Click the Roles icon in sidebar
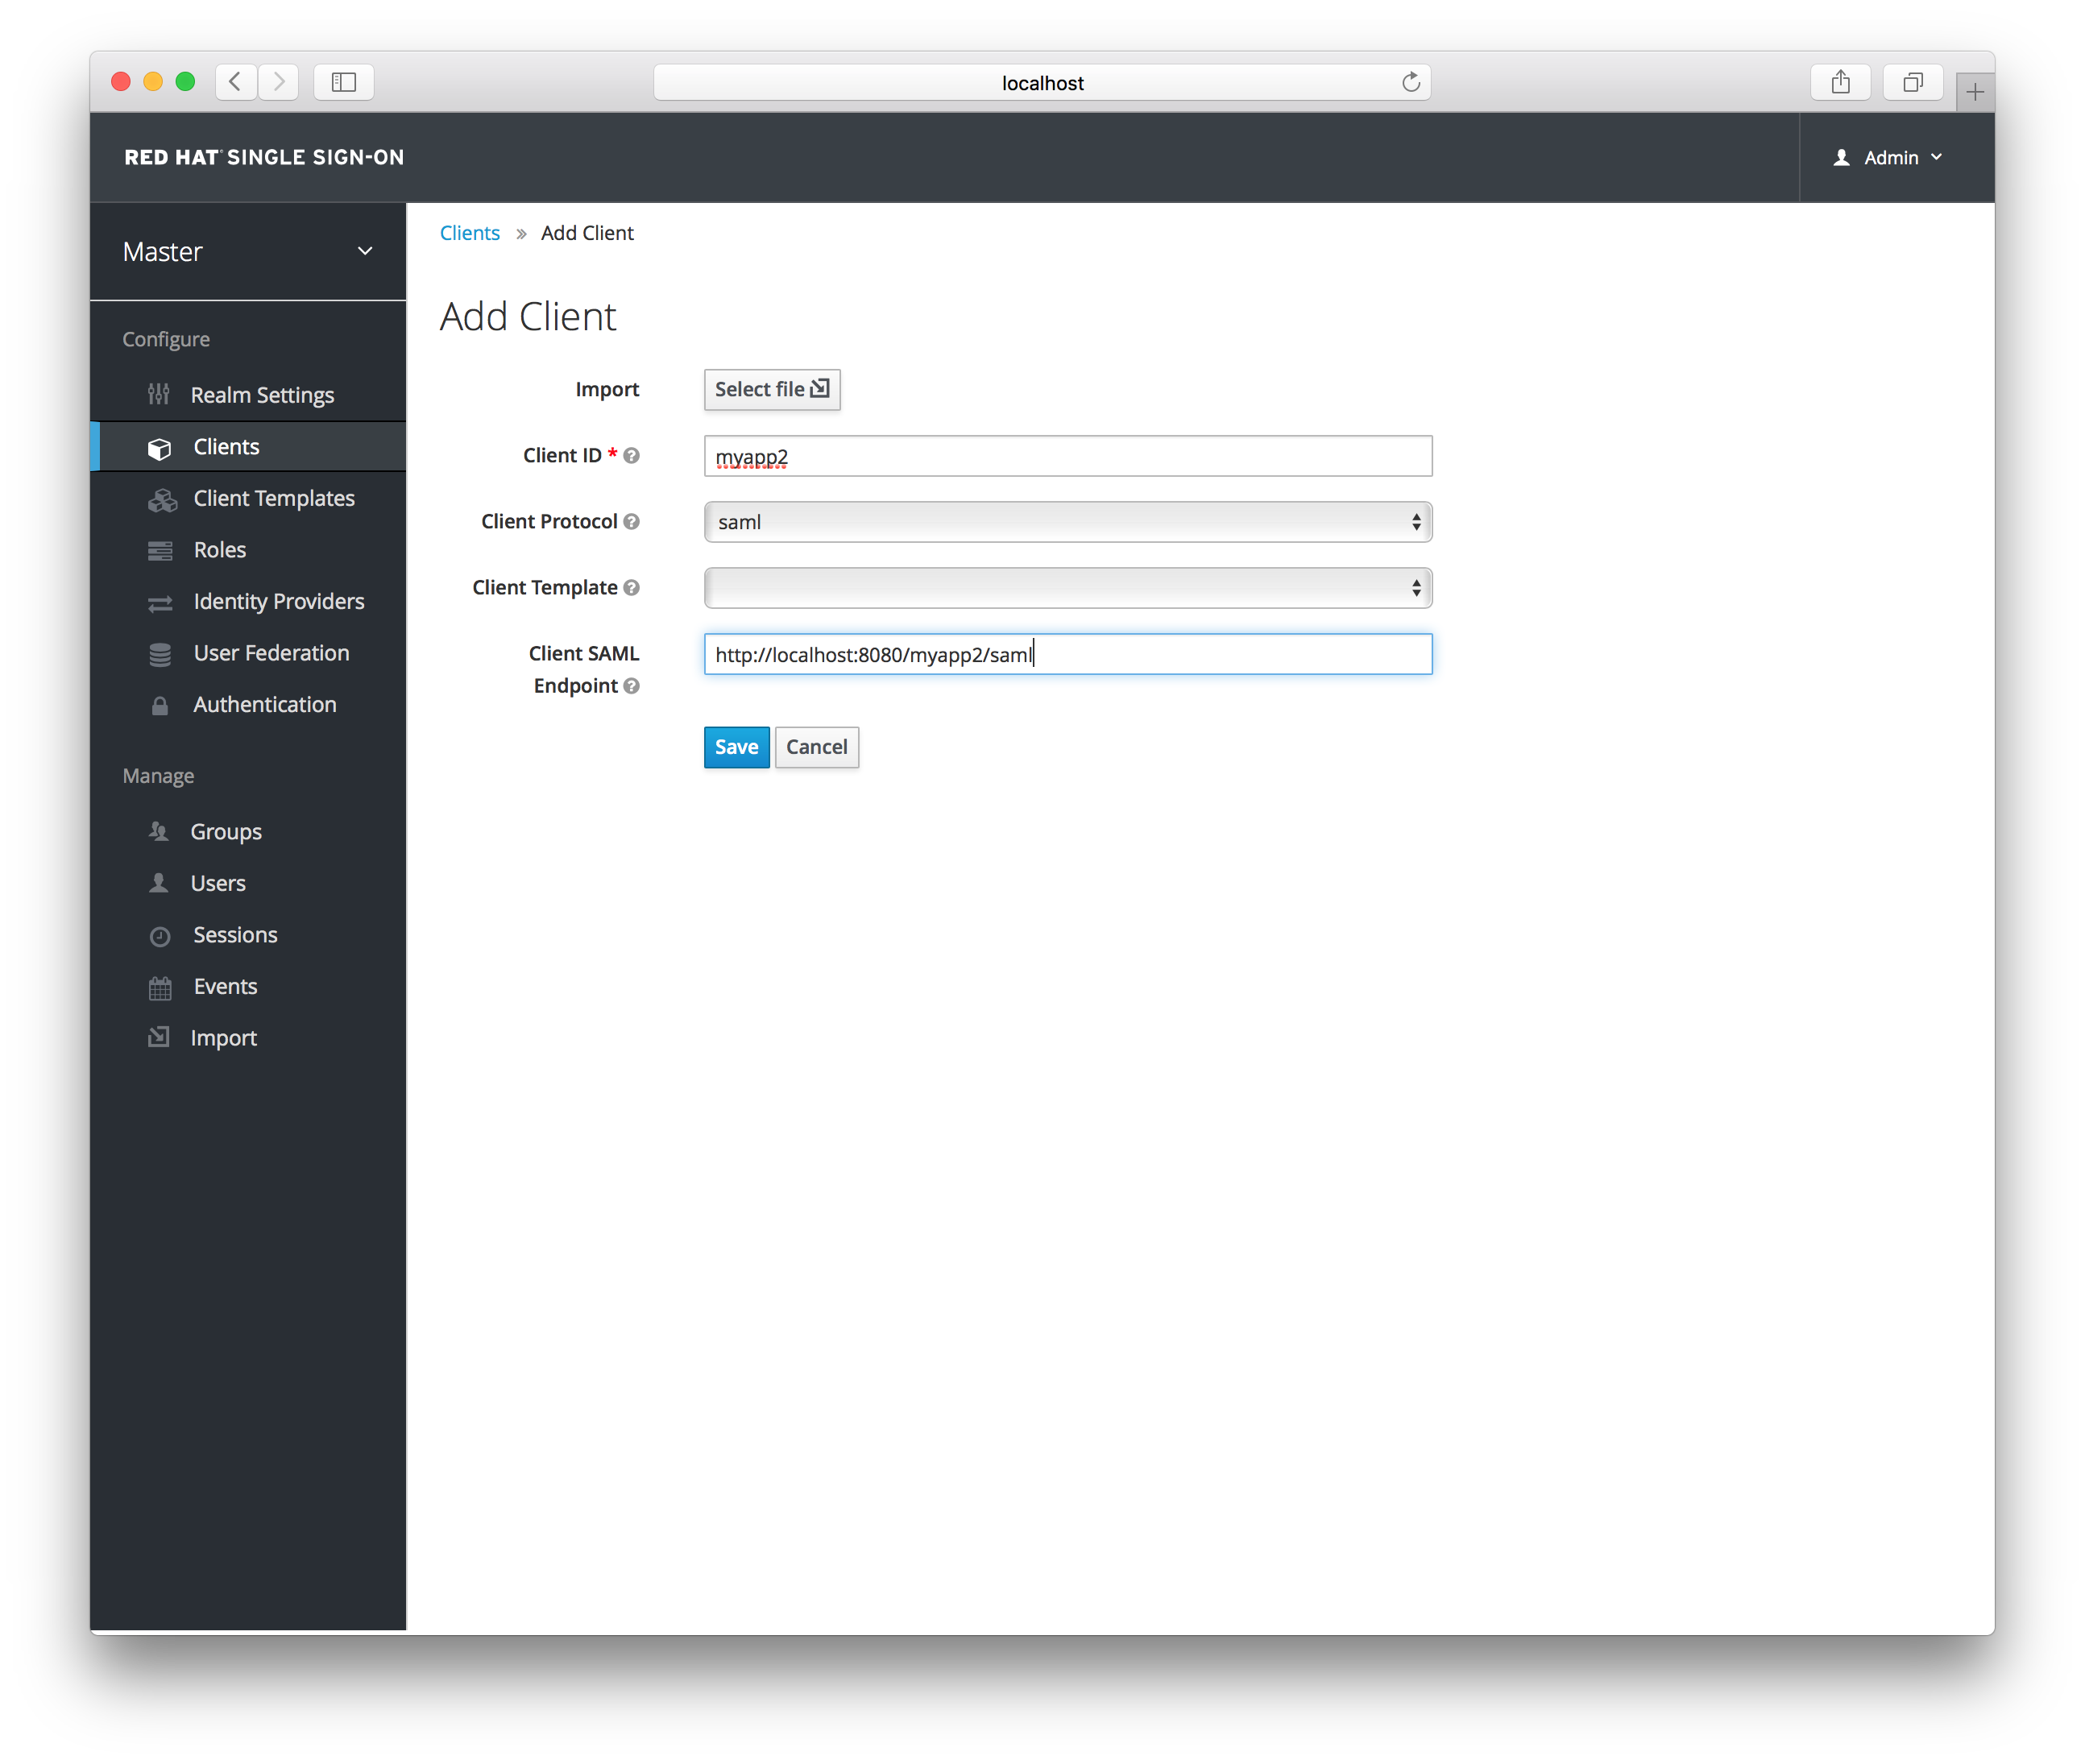Viewport: 2085px width, 1764px height. [x=161, y=548]
